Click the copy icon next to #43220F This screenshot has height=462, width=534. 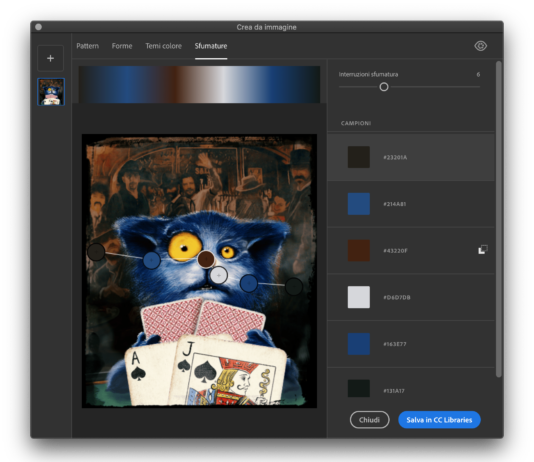click(x=483, y=250)
